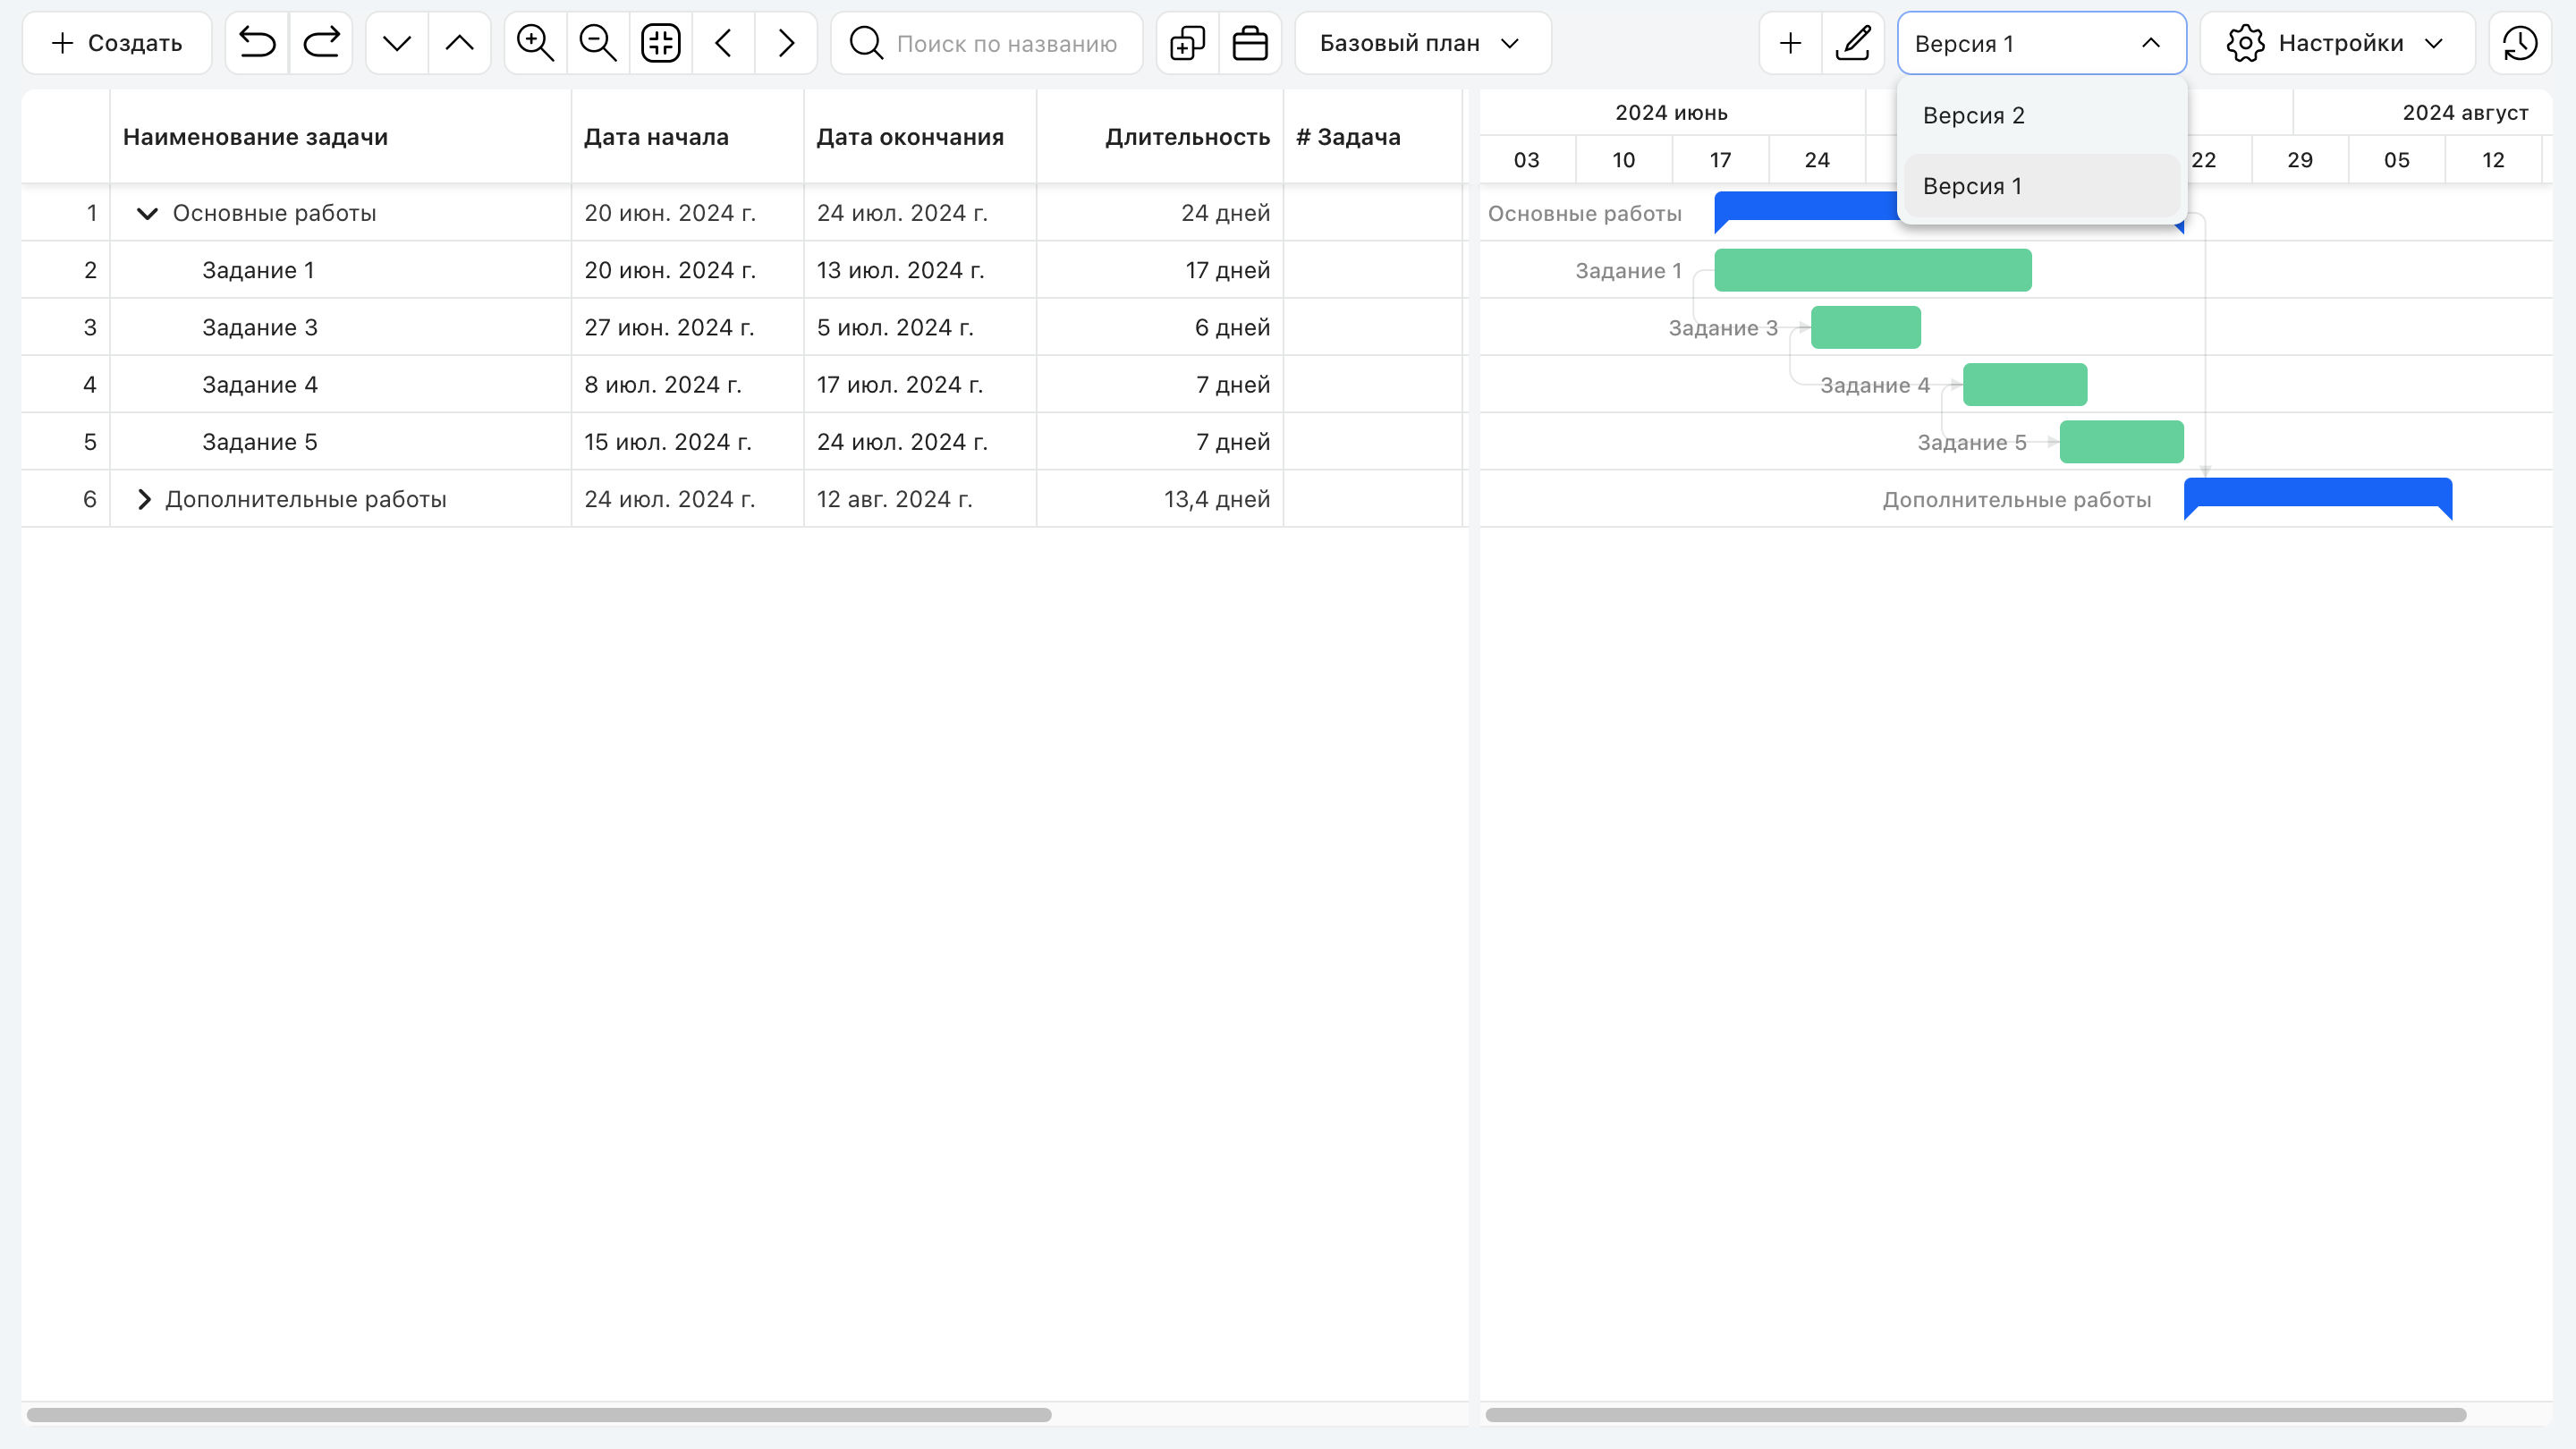Collapse the Основные работы group

147,213
